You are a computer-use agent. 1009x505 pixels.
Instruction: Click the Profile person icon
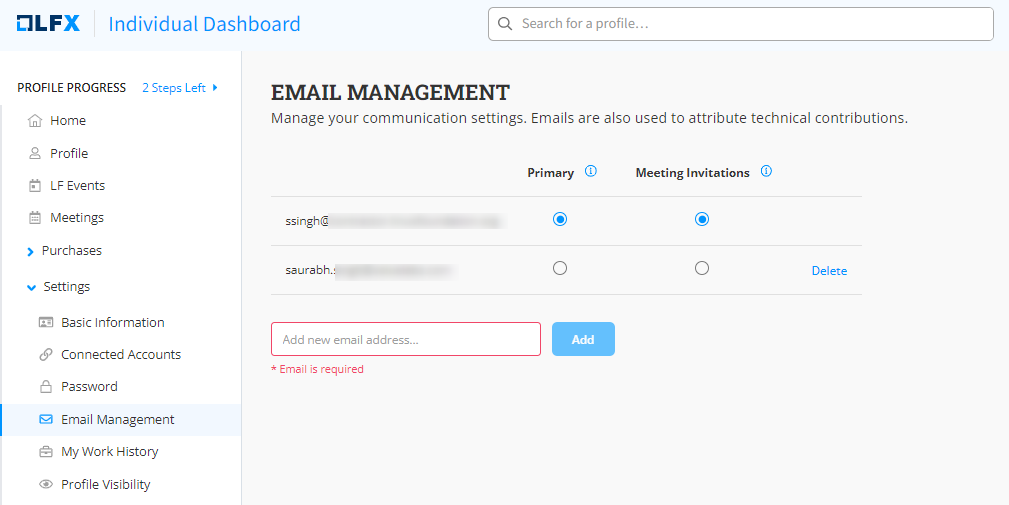(35, 154)
